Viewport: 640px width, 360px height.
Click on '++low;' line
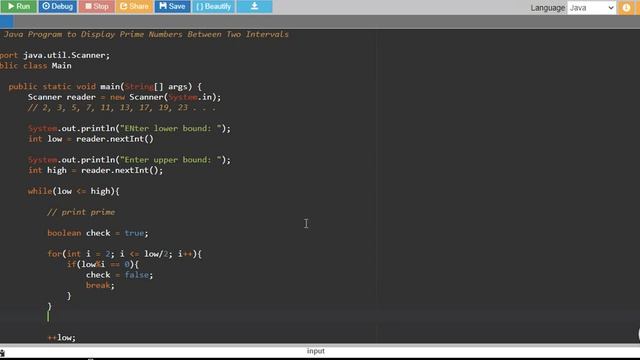coord(62,338)
